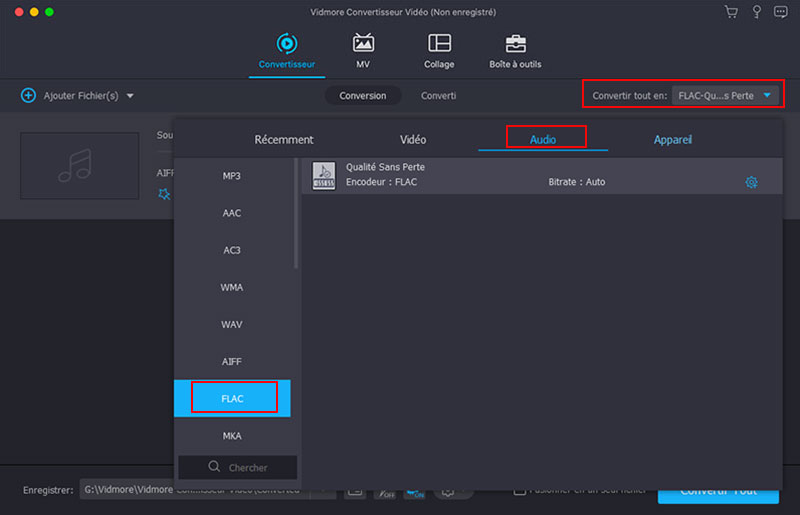Open the Convertir tout en format dropdown
This screenshot has height=515, width=800.
point(725,96)
